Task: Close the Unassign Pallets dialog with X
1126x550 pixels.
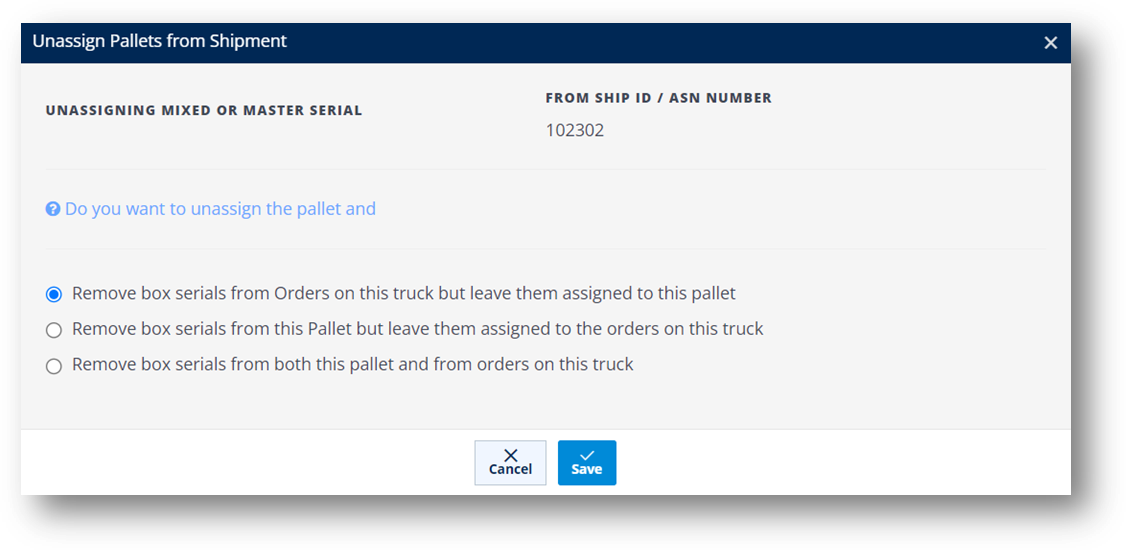Action: (1051, 43)
